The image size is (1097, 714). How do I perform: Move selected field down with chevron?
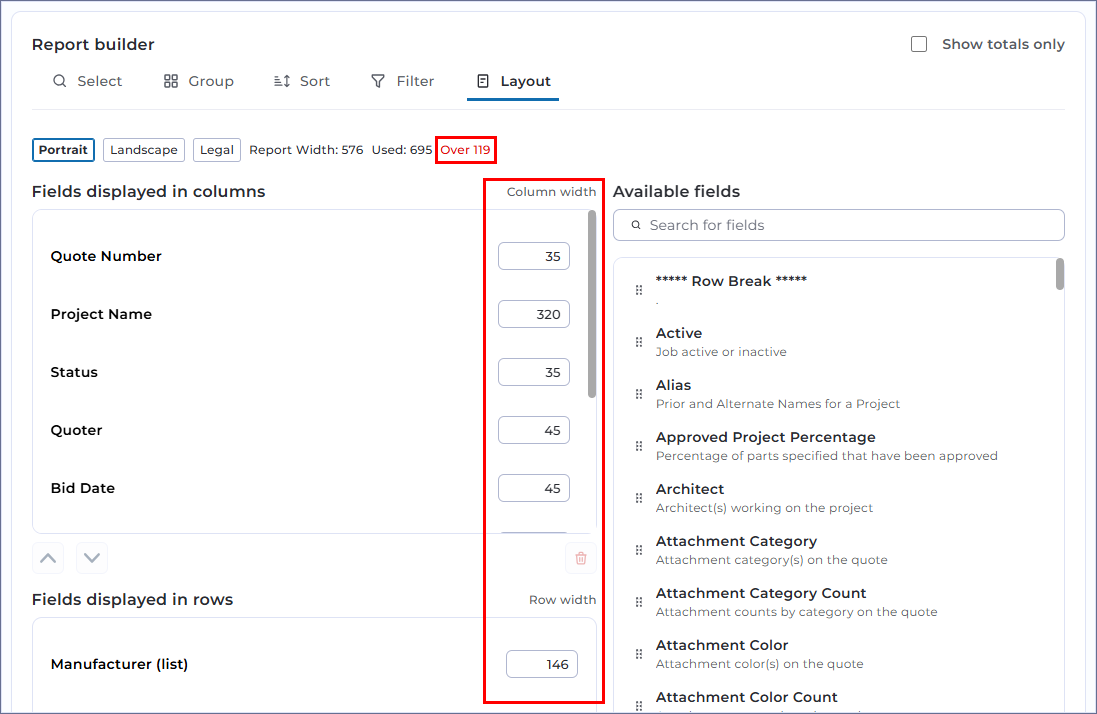coord(92,558)
